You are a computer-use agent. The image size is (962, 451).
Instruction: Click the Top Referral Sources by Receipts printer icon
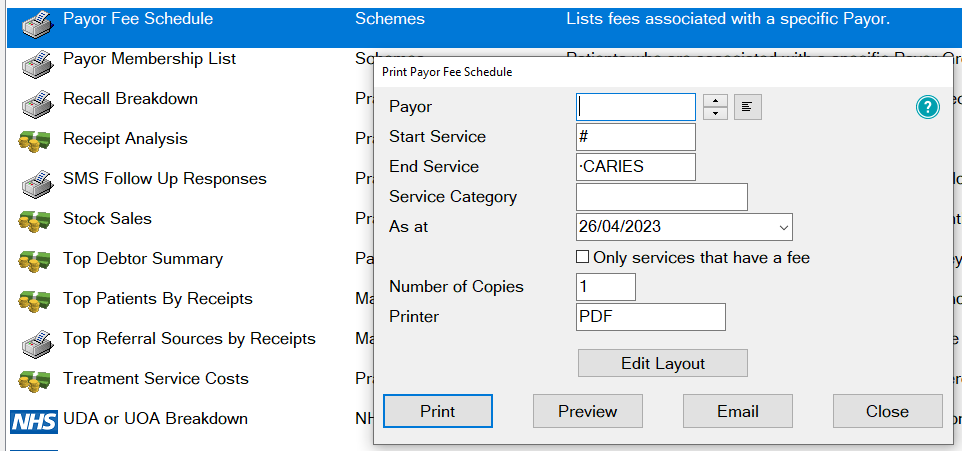(x=37, y=343)
